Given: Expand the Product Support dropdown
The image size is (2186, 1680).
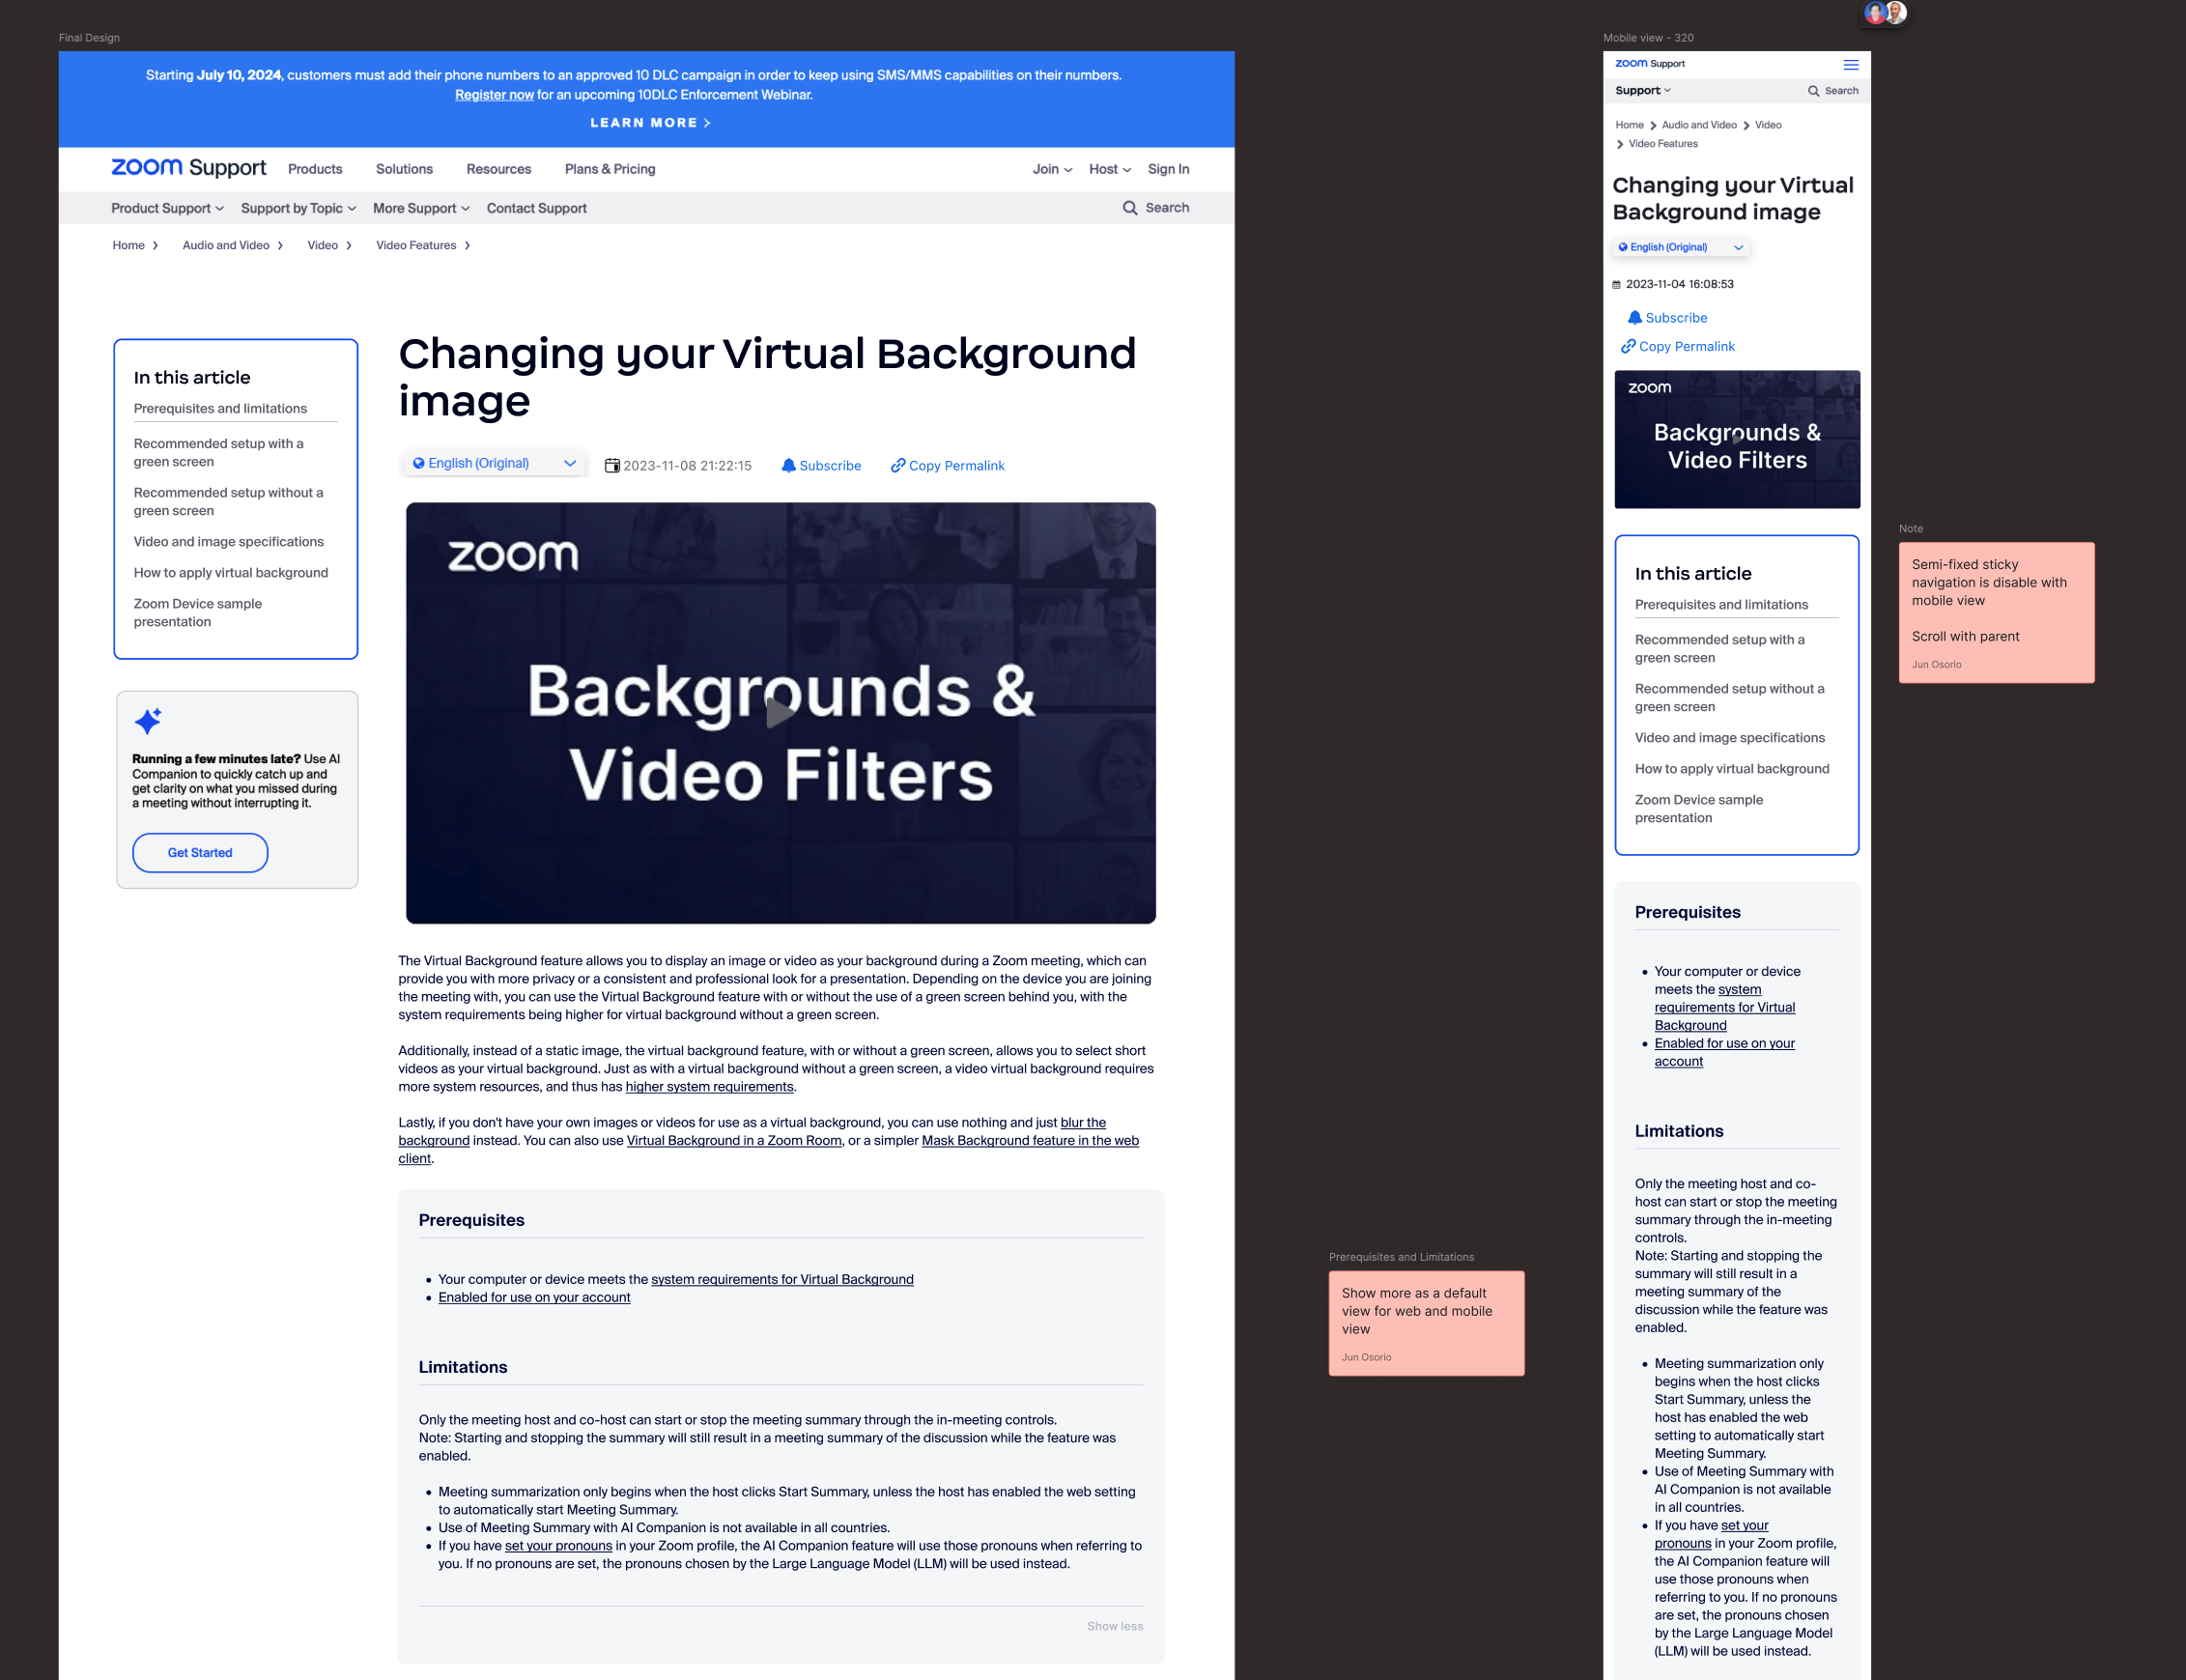Looking at the screenshot, I should pos(167,208).
